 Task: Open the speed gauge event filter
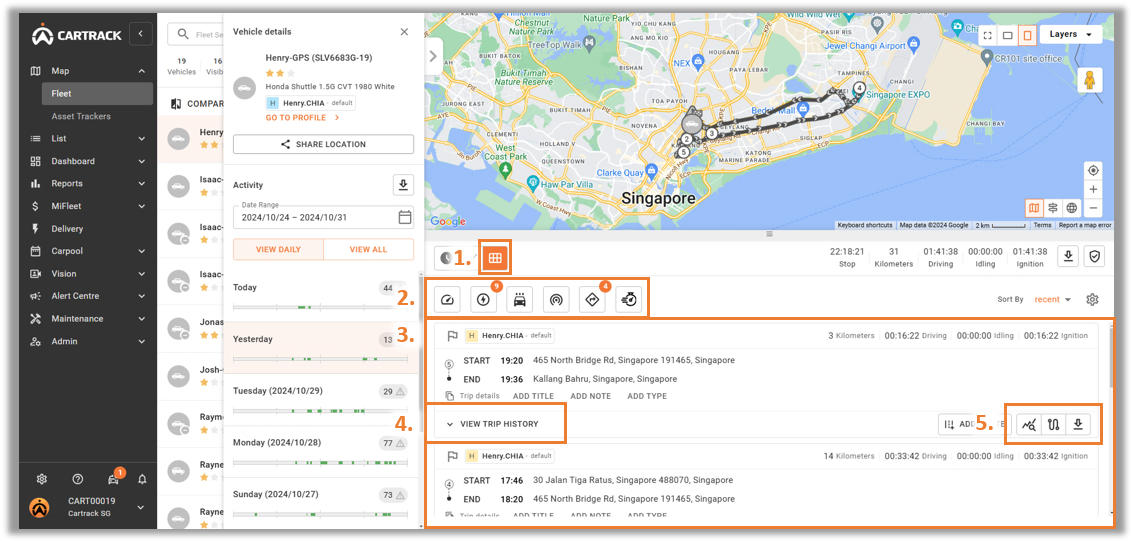click(447, 300)
